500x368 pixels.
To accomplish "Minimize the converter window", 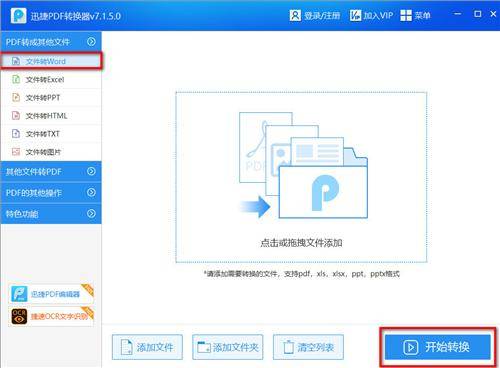I will pos(458,14).
